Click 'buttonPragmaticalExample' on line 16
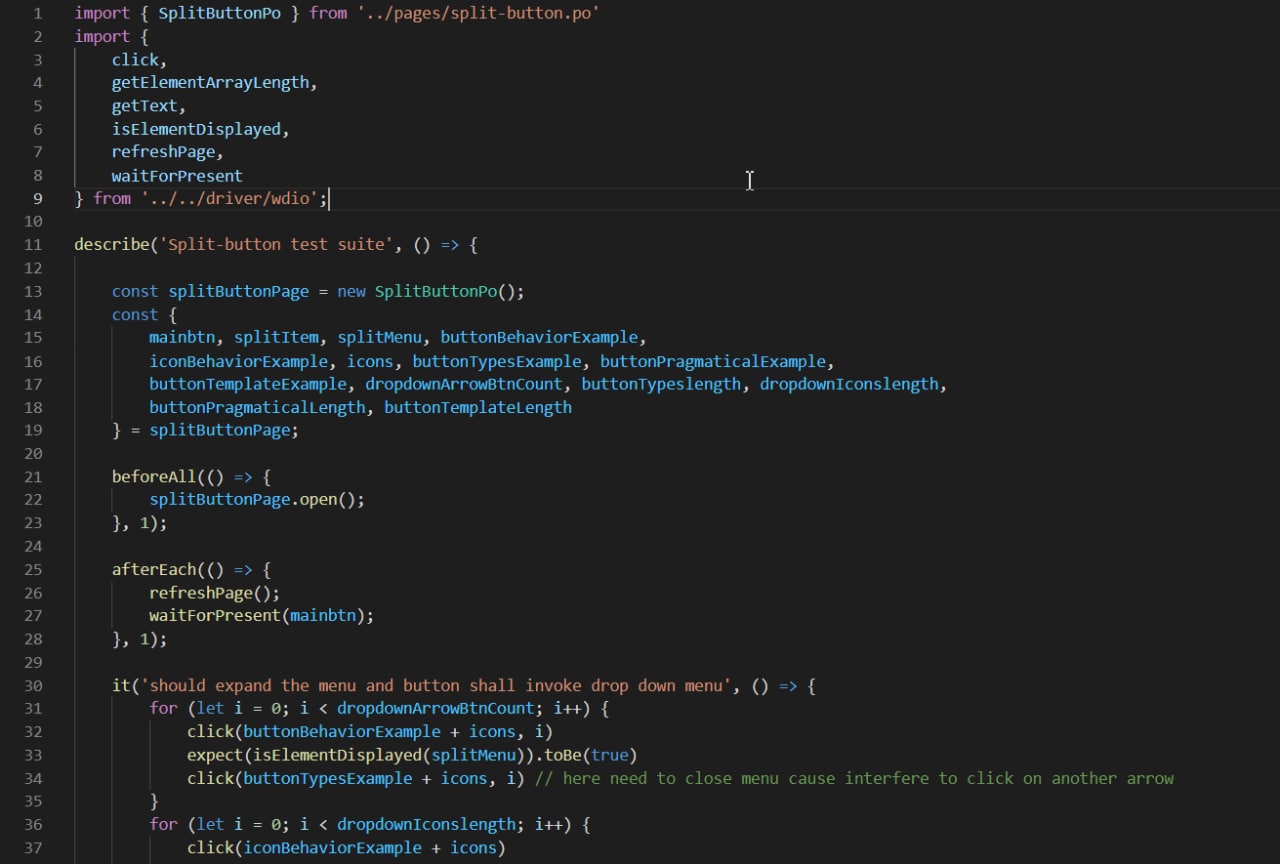This screenshot has width=1280, height=864. pos(713,361)
